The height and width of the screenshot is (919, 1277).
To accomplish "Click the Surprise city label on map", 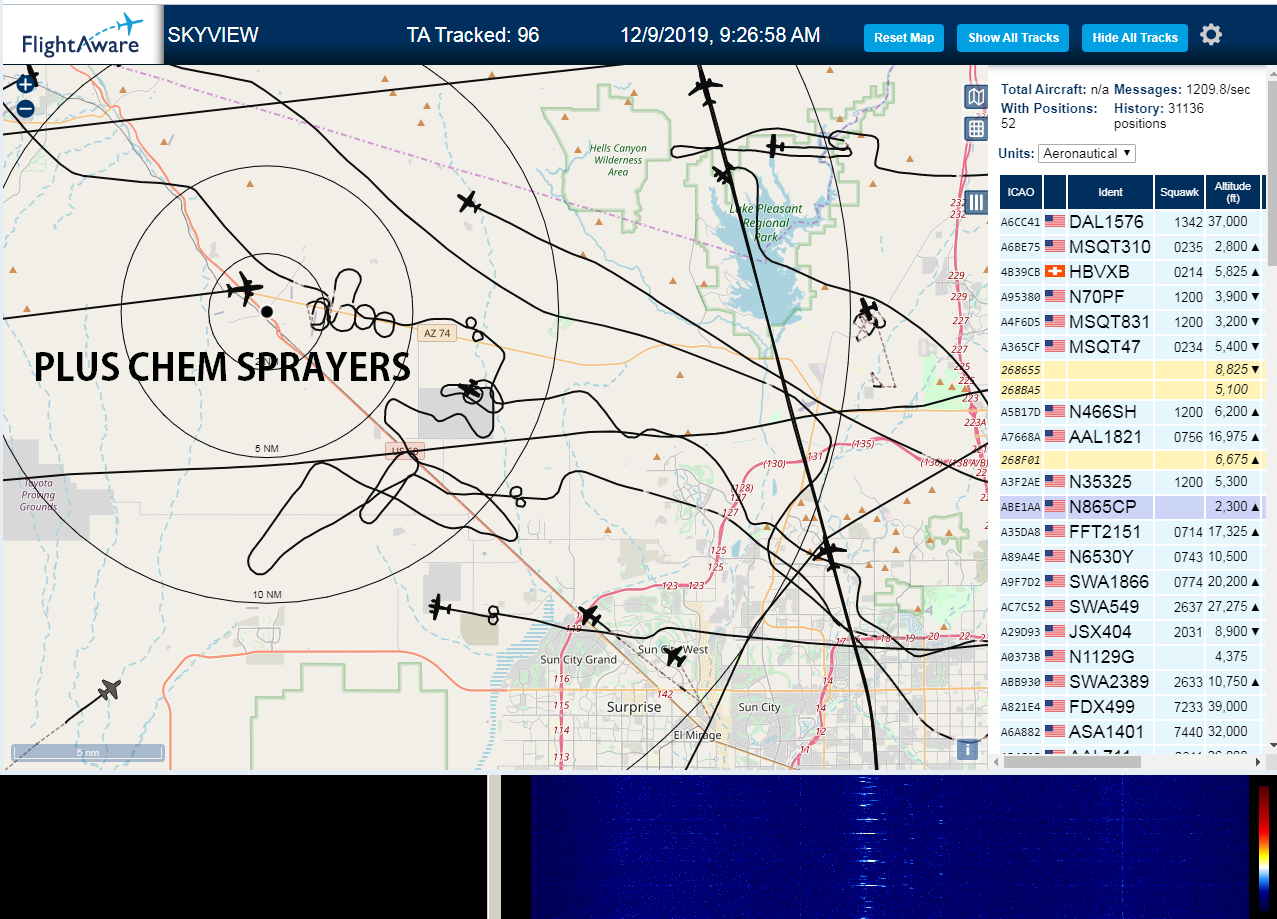I will (x=634, y=707).
